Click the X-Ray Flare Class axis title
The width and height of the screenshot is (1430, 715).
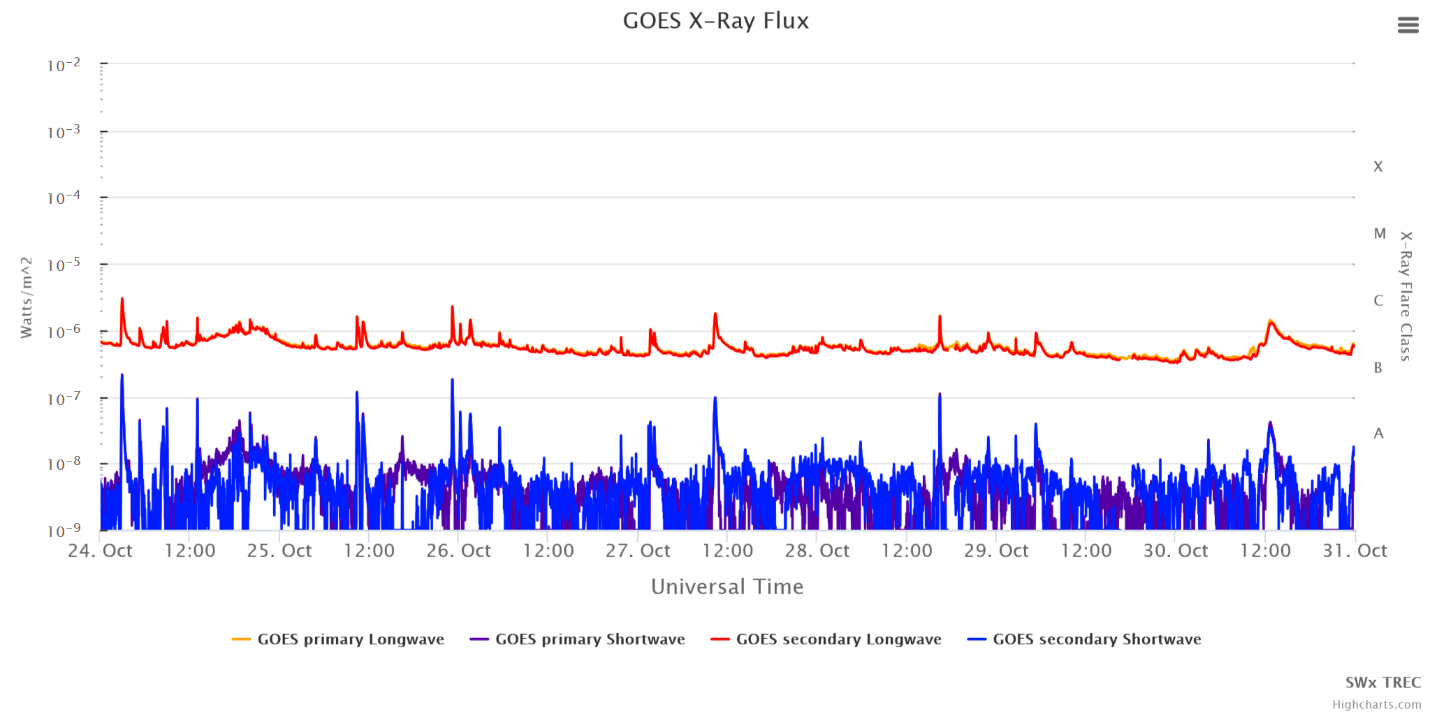(1406, 296)
